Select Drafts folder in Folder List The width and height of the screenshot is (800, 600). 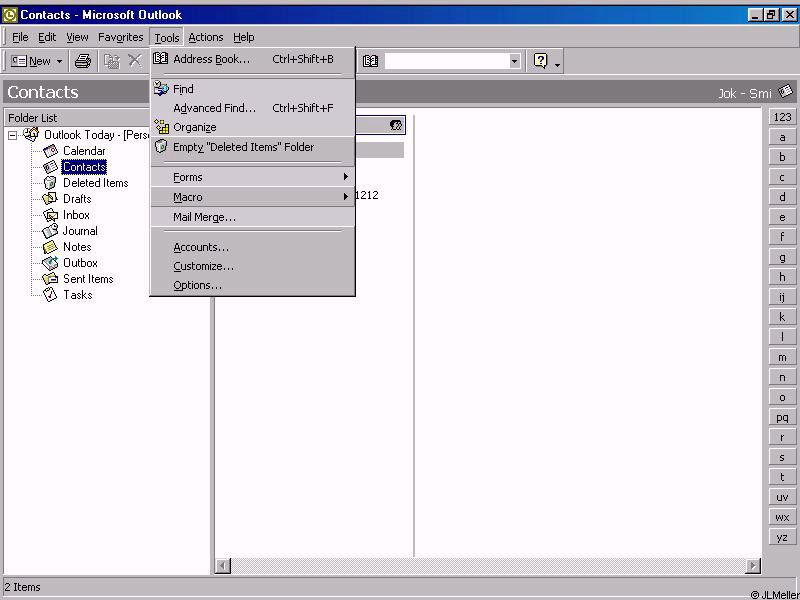[x=77, y=199]
